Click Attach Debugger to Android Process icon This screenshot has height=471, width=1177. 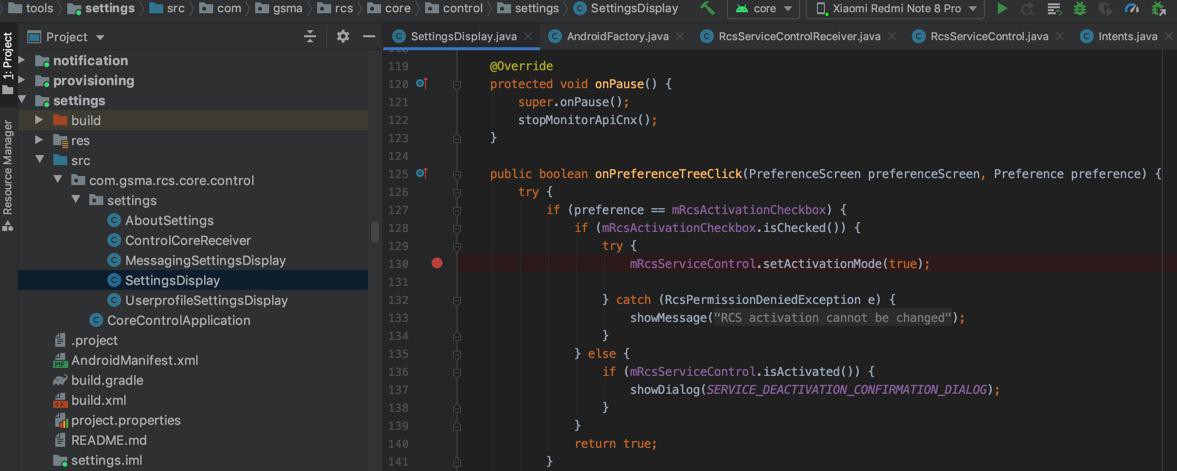tap(1159, 9)
